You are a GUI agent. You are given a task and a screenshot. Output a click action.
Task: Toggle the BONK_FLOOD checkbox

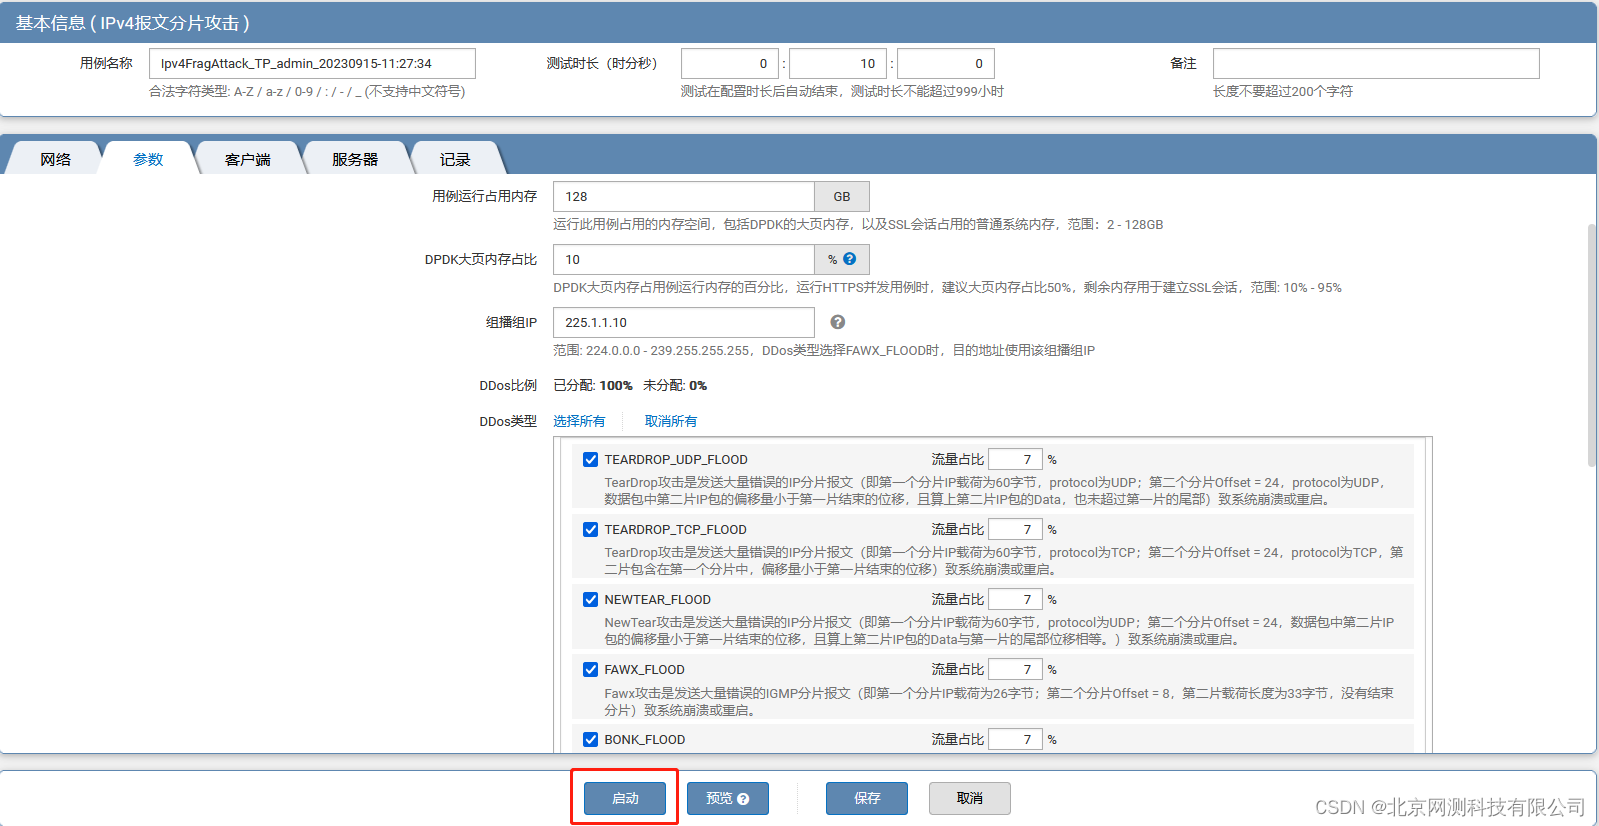click(591, 740)
